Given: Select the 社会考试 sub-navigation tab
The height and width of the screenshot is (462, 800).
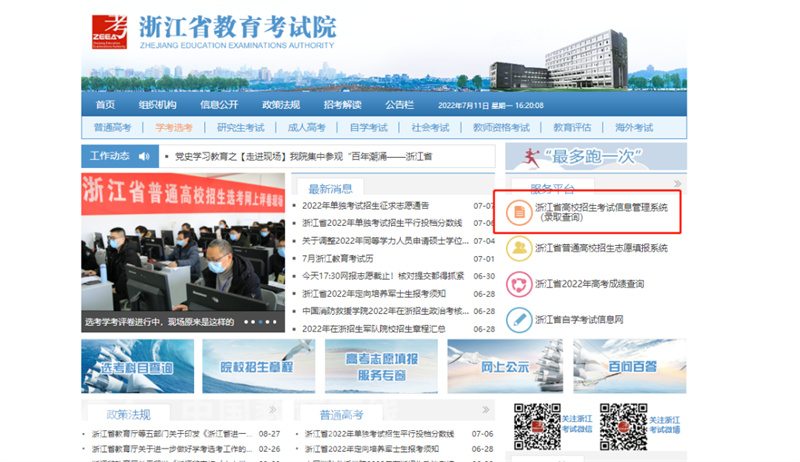Looking at the screenshot, I should (430, 127).
